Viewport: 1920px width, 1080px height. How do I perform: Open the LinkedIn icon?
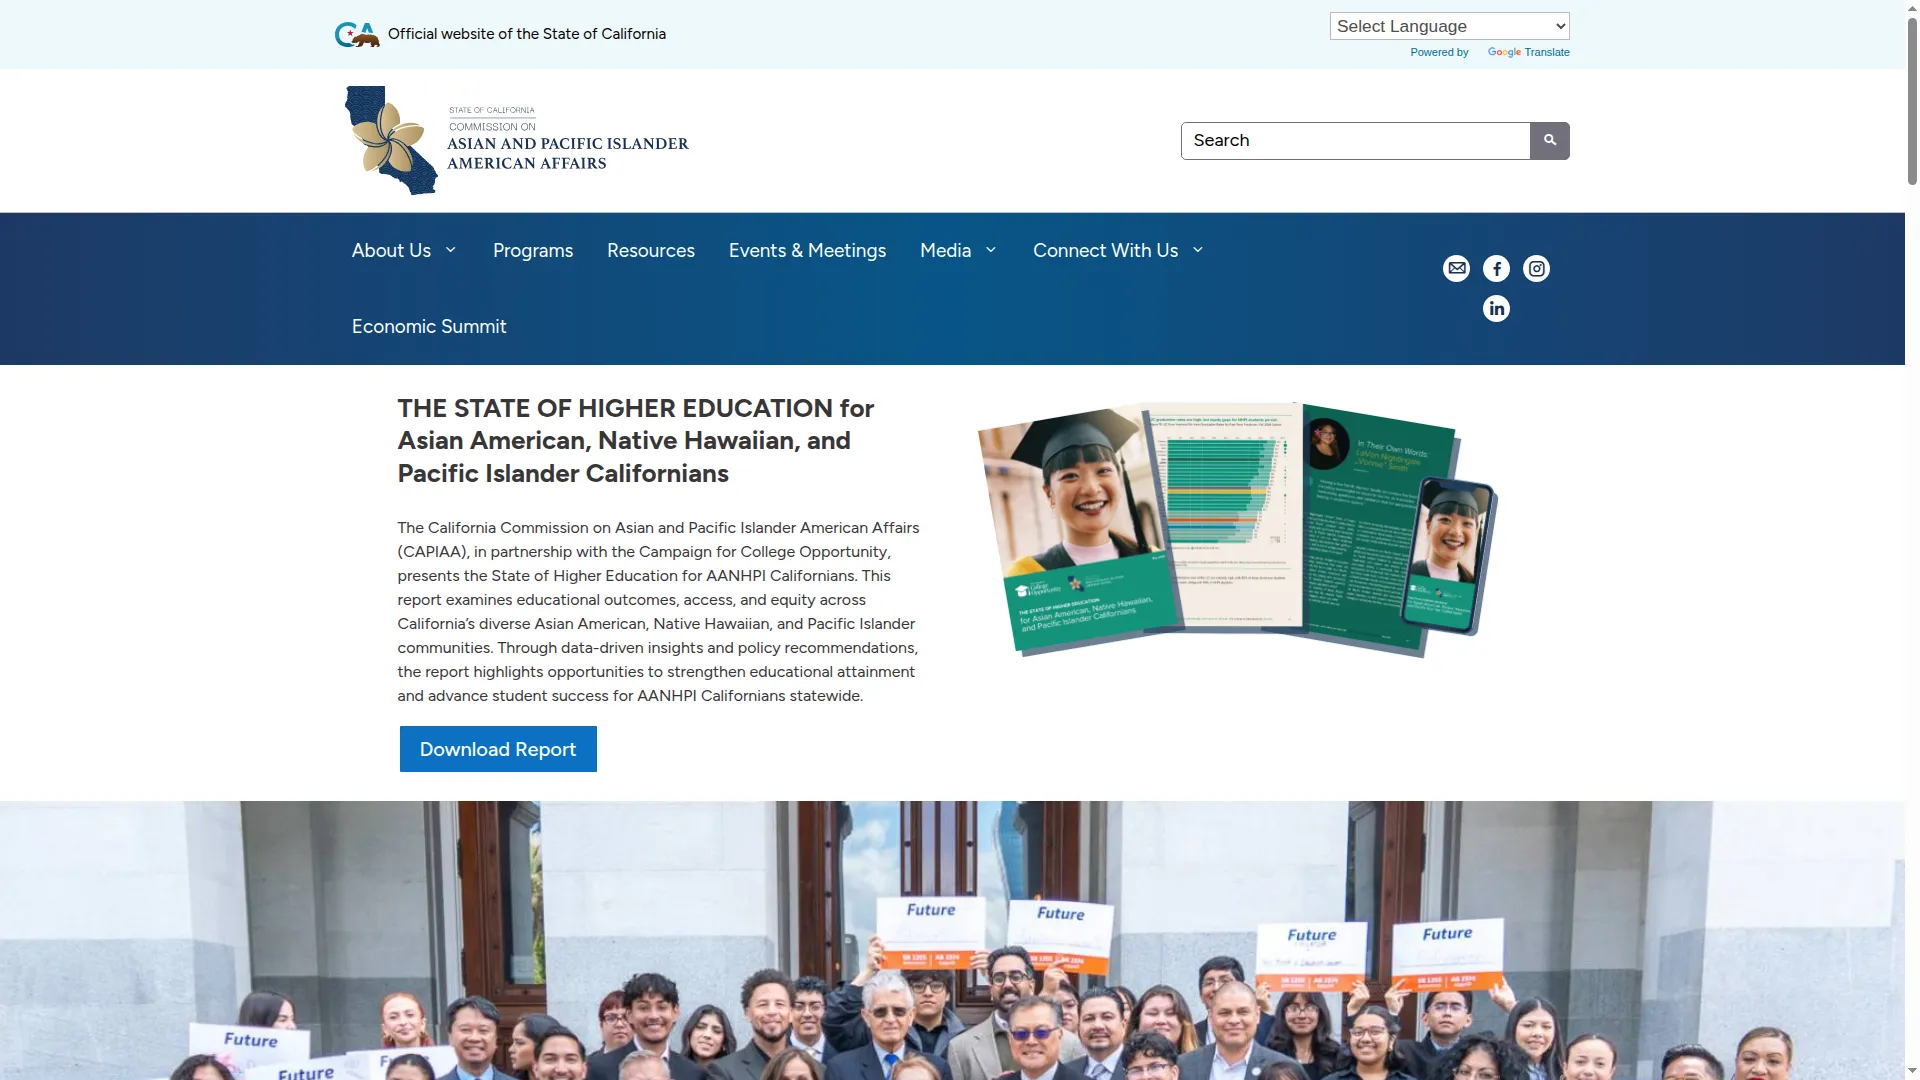1496,308
